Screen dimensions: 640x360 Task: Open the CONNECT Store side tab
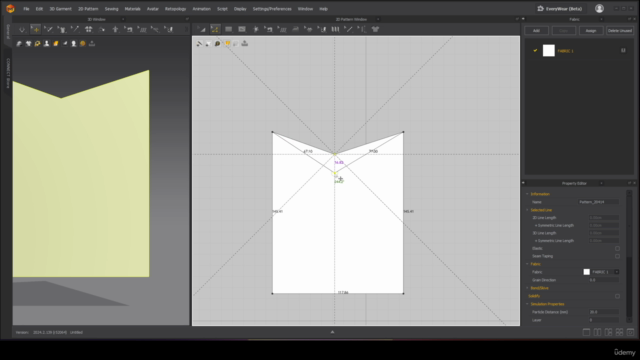(x=8, y=73)
